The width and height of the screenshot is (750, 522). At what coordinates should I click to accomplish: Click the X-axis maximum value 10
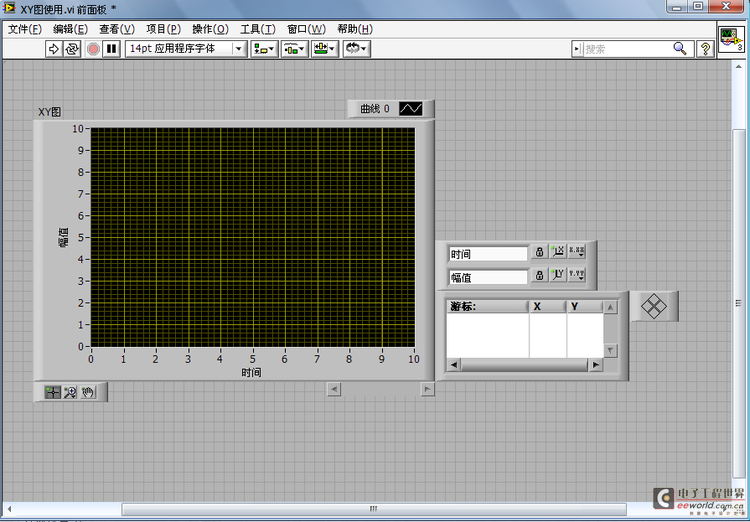[414, 359]
